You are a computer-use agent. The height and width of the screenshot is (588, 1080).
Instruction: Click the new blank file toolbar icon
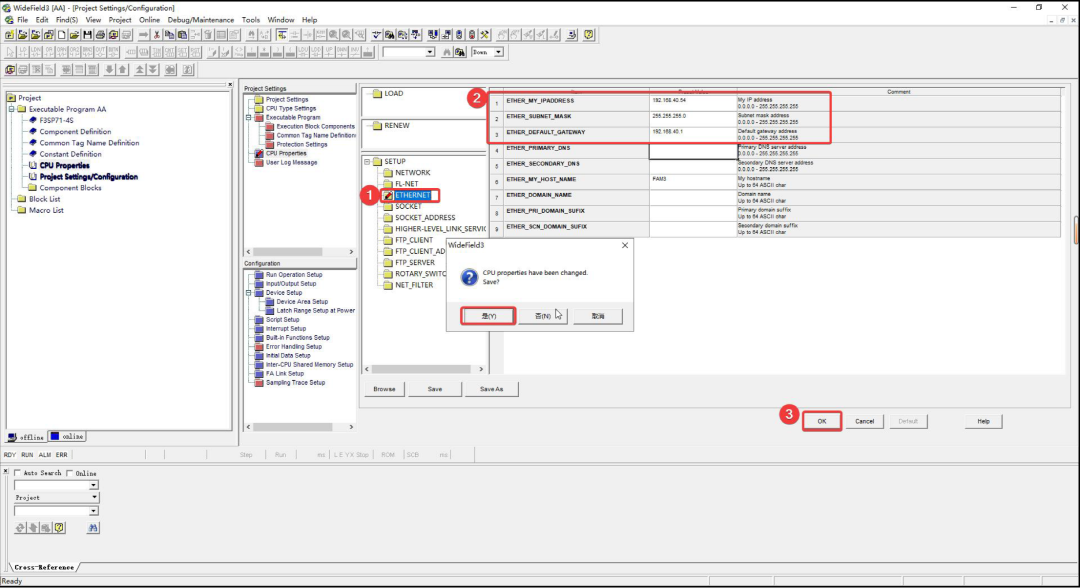pos(61,34)
